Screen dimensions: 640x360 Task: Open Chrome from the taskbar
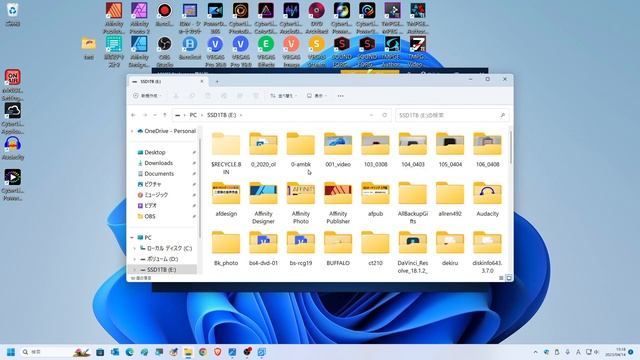pos(203,352)
